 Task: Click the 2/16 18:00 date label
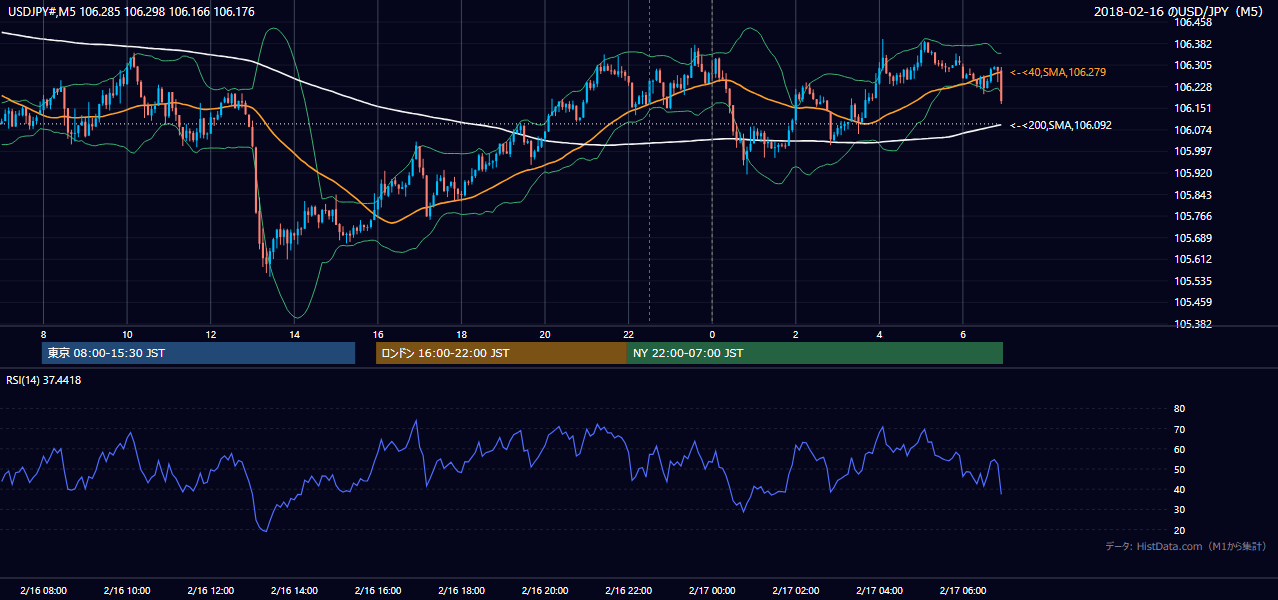(x=461, y=590)
